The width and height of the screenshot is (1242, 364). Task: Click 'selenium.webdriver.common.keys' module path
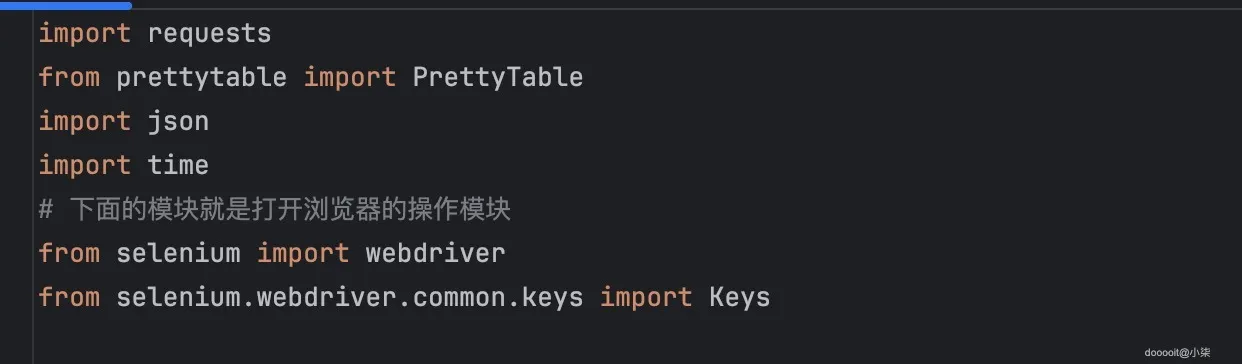click(x=350, y=297)
